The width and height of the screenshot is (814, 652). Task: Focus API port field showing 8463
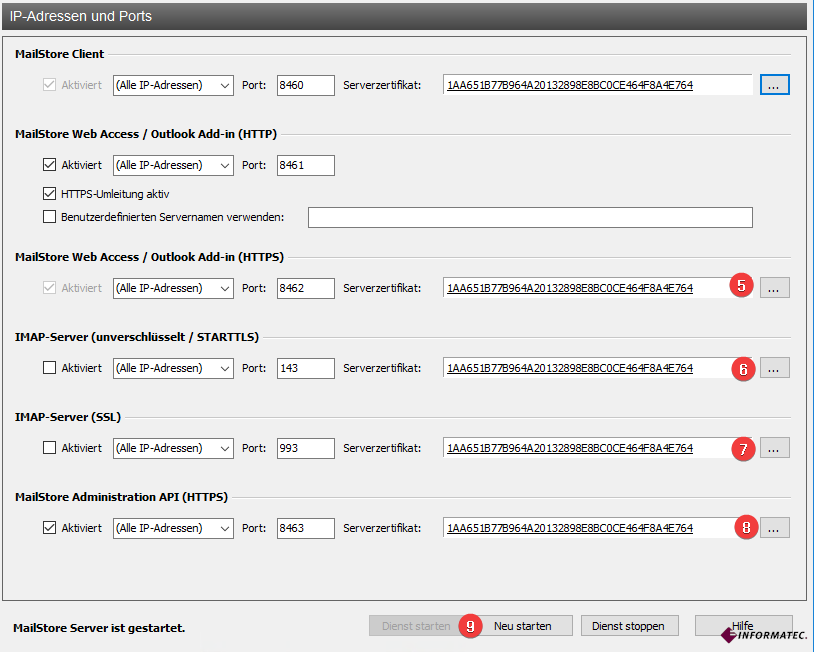pyautogui.click(x=305, y=528)
